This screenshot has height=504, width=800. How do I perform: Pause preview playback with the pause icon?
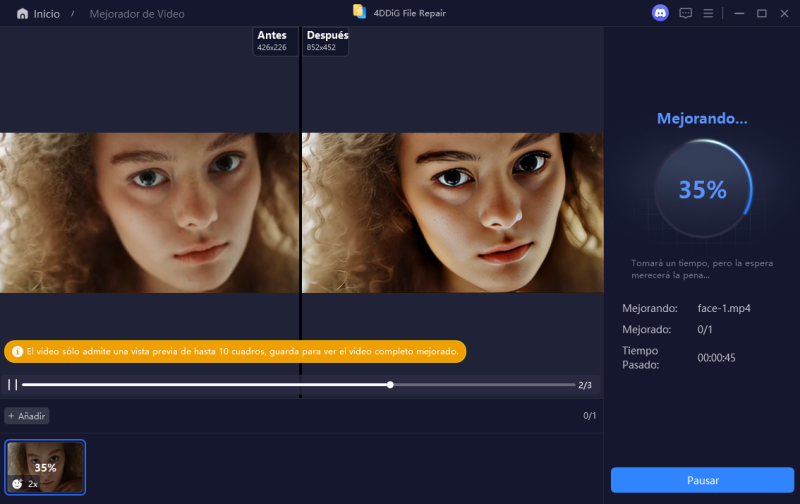[x=13, y=384]
